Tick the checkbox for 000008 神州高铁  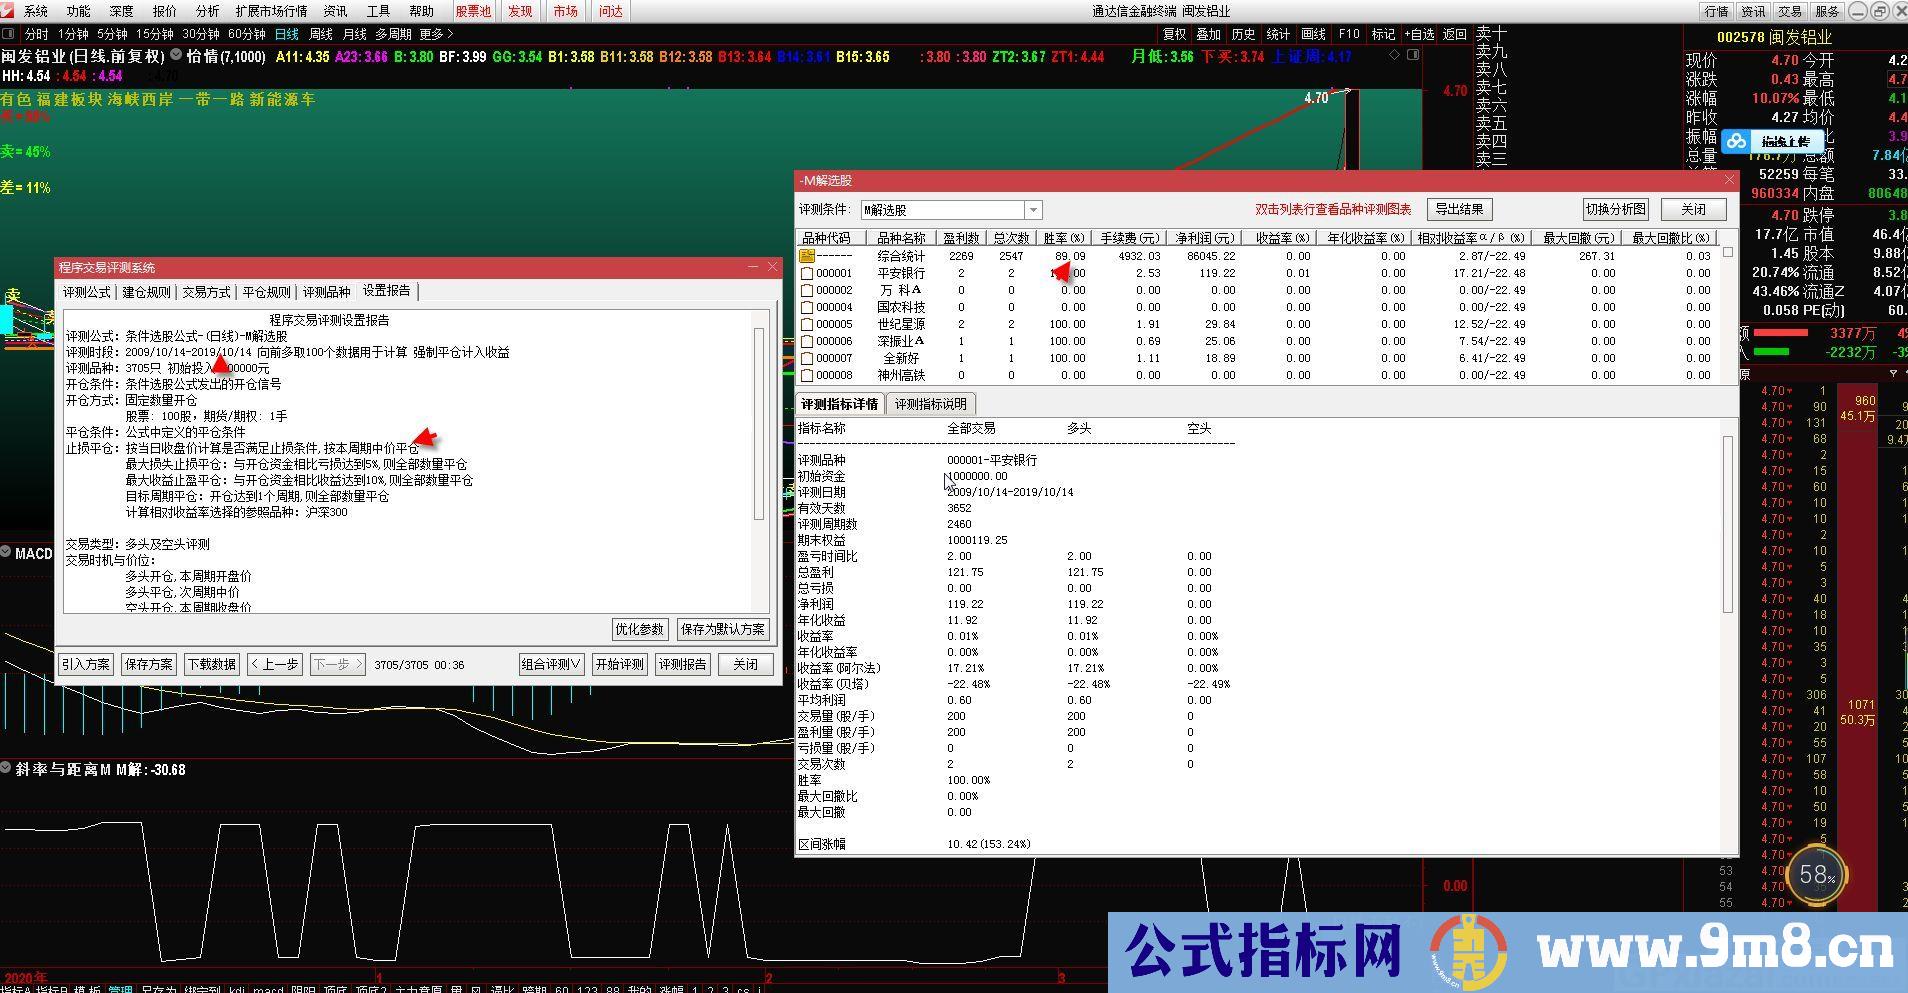[807, 375]
